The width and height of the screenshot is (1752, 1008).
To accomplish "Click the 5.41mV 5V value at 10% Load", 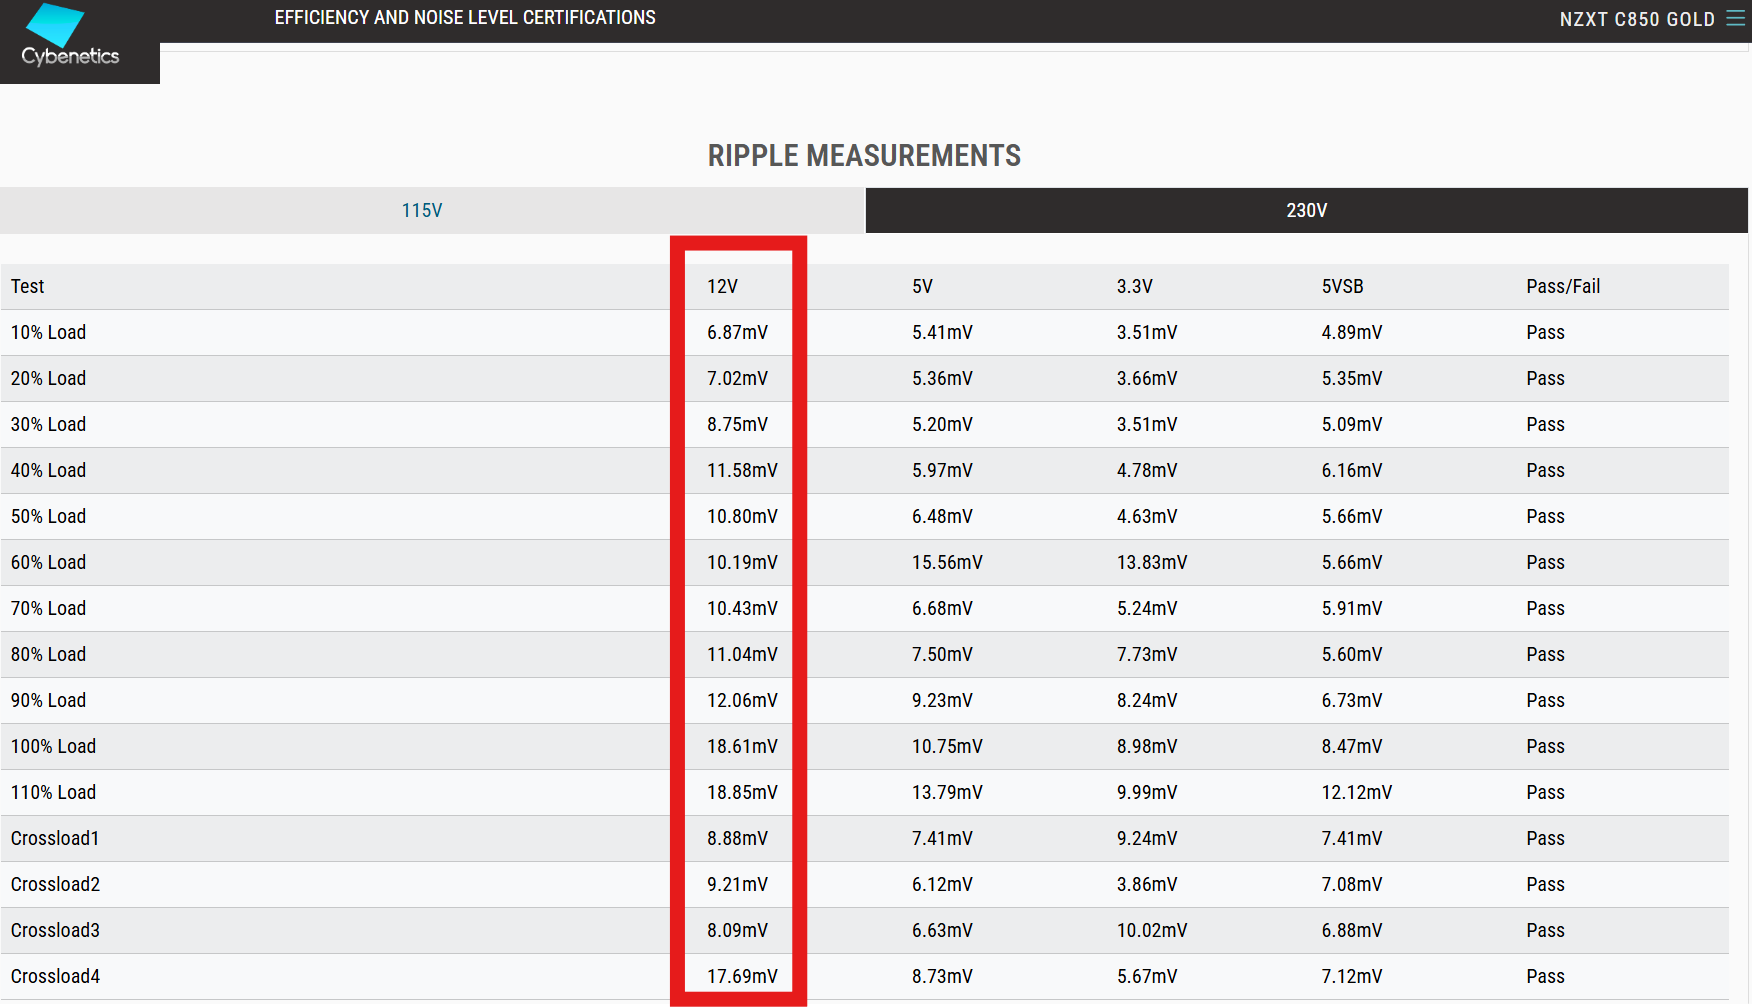I will 942,333.
